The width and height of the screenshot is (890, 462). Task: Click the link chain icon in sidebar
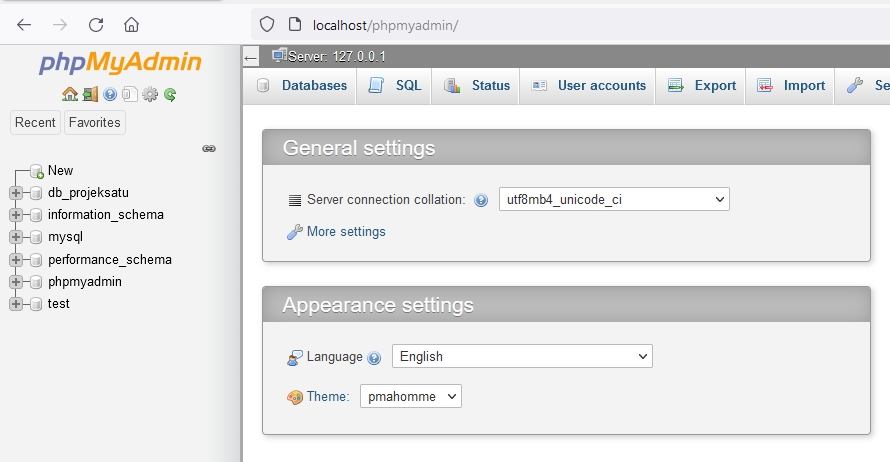[x=209, y=149]
